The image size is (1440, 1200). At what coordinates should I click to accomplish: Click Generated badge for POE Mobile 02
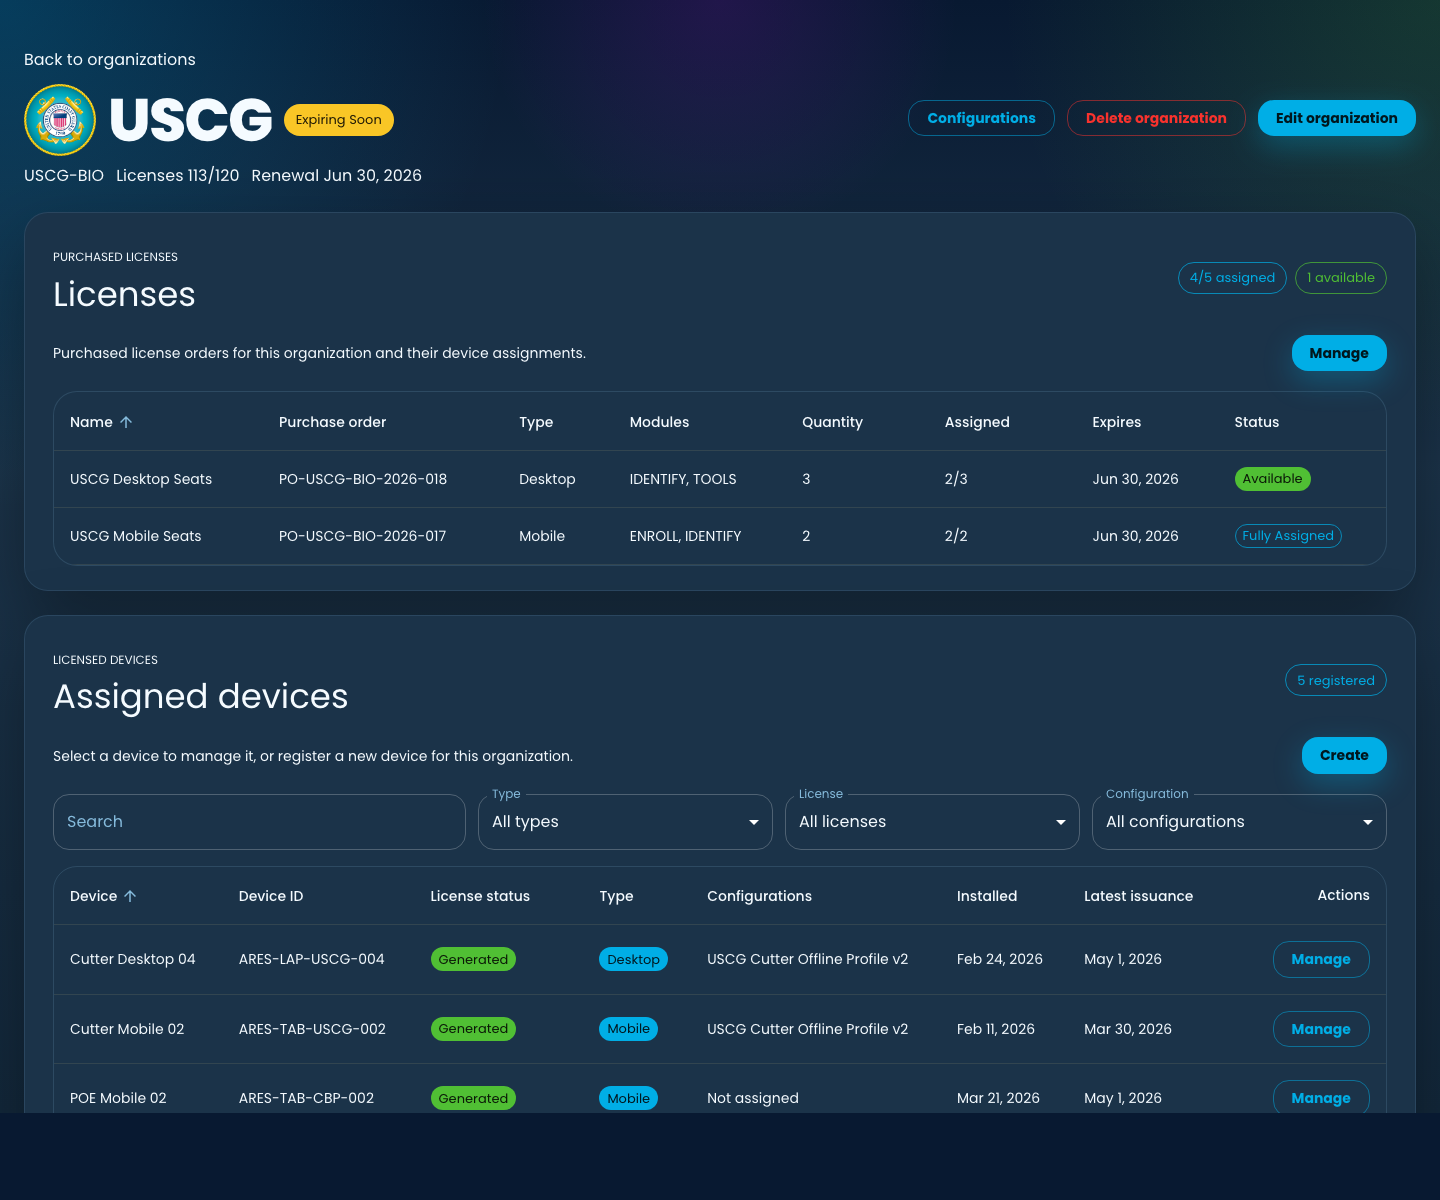(x=473, y=1098)
